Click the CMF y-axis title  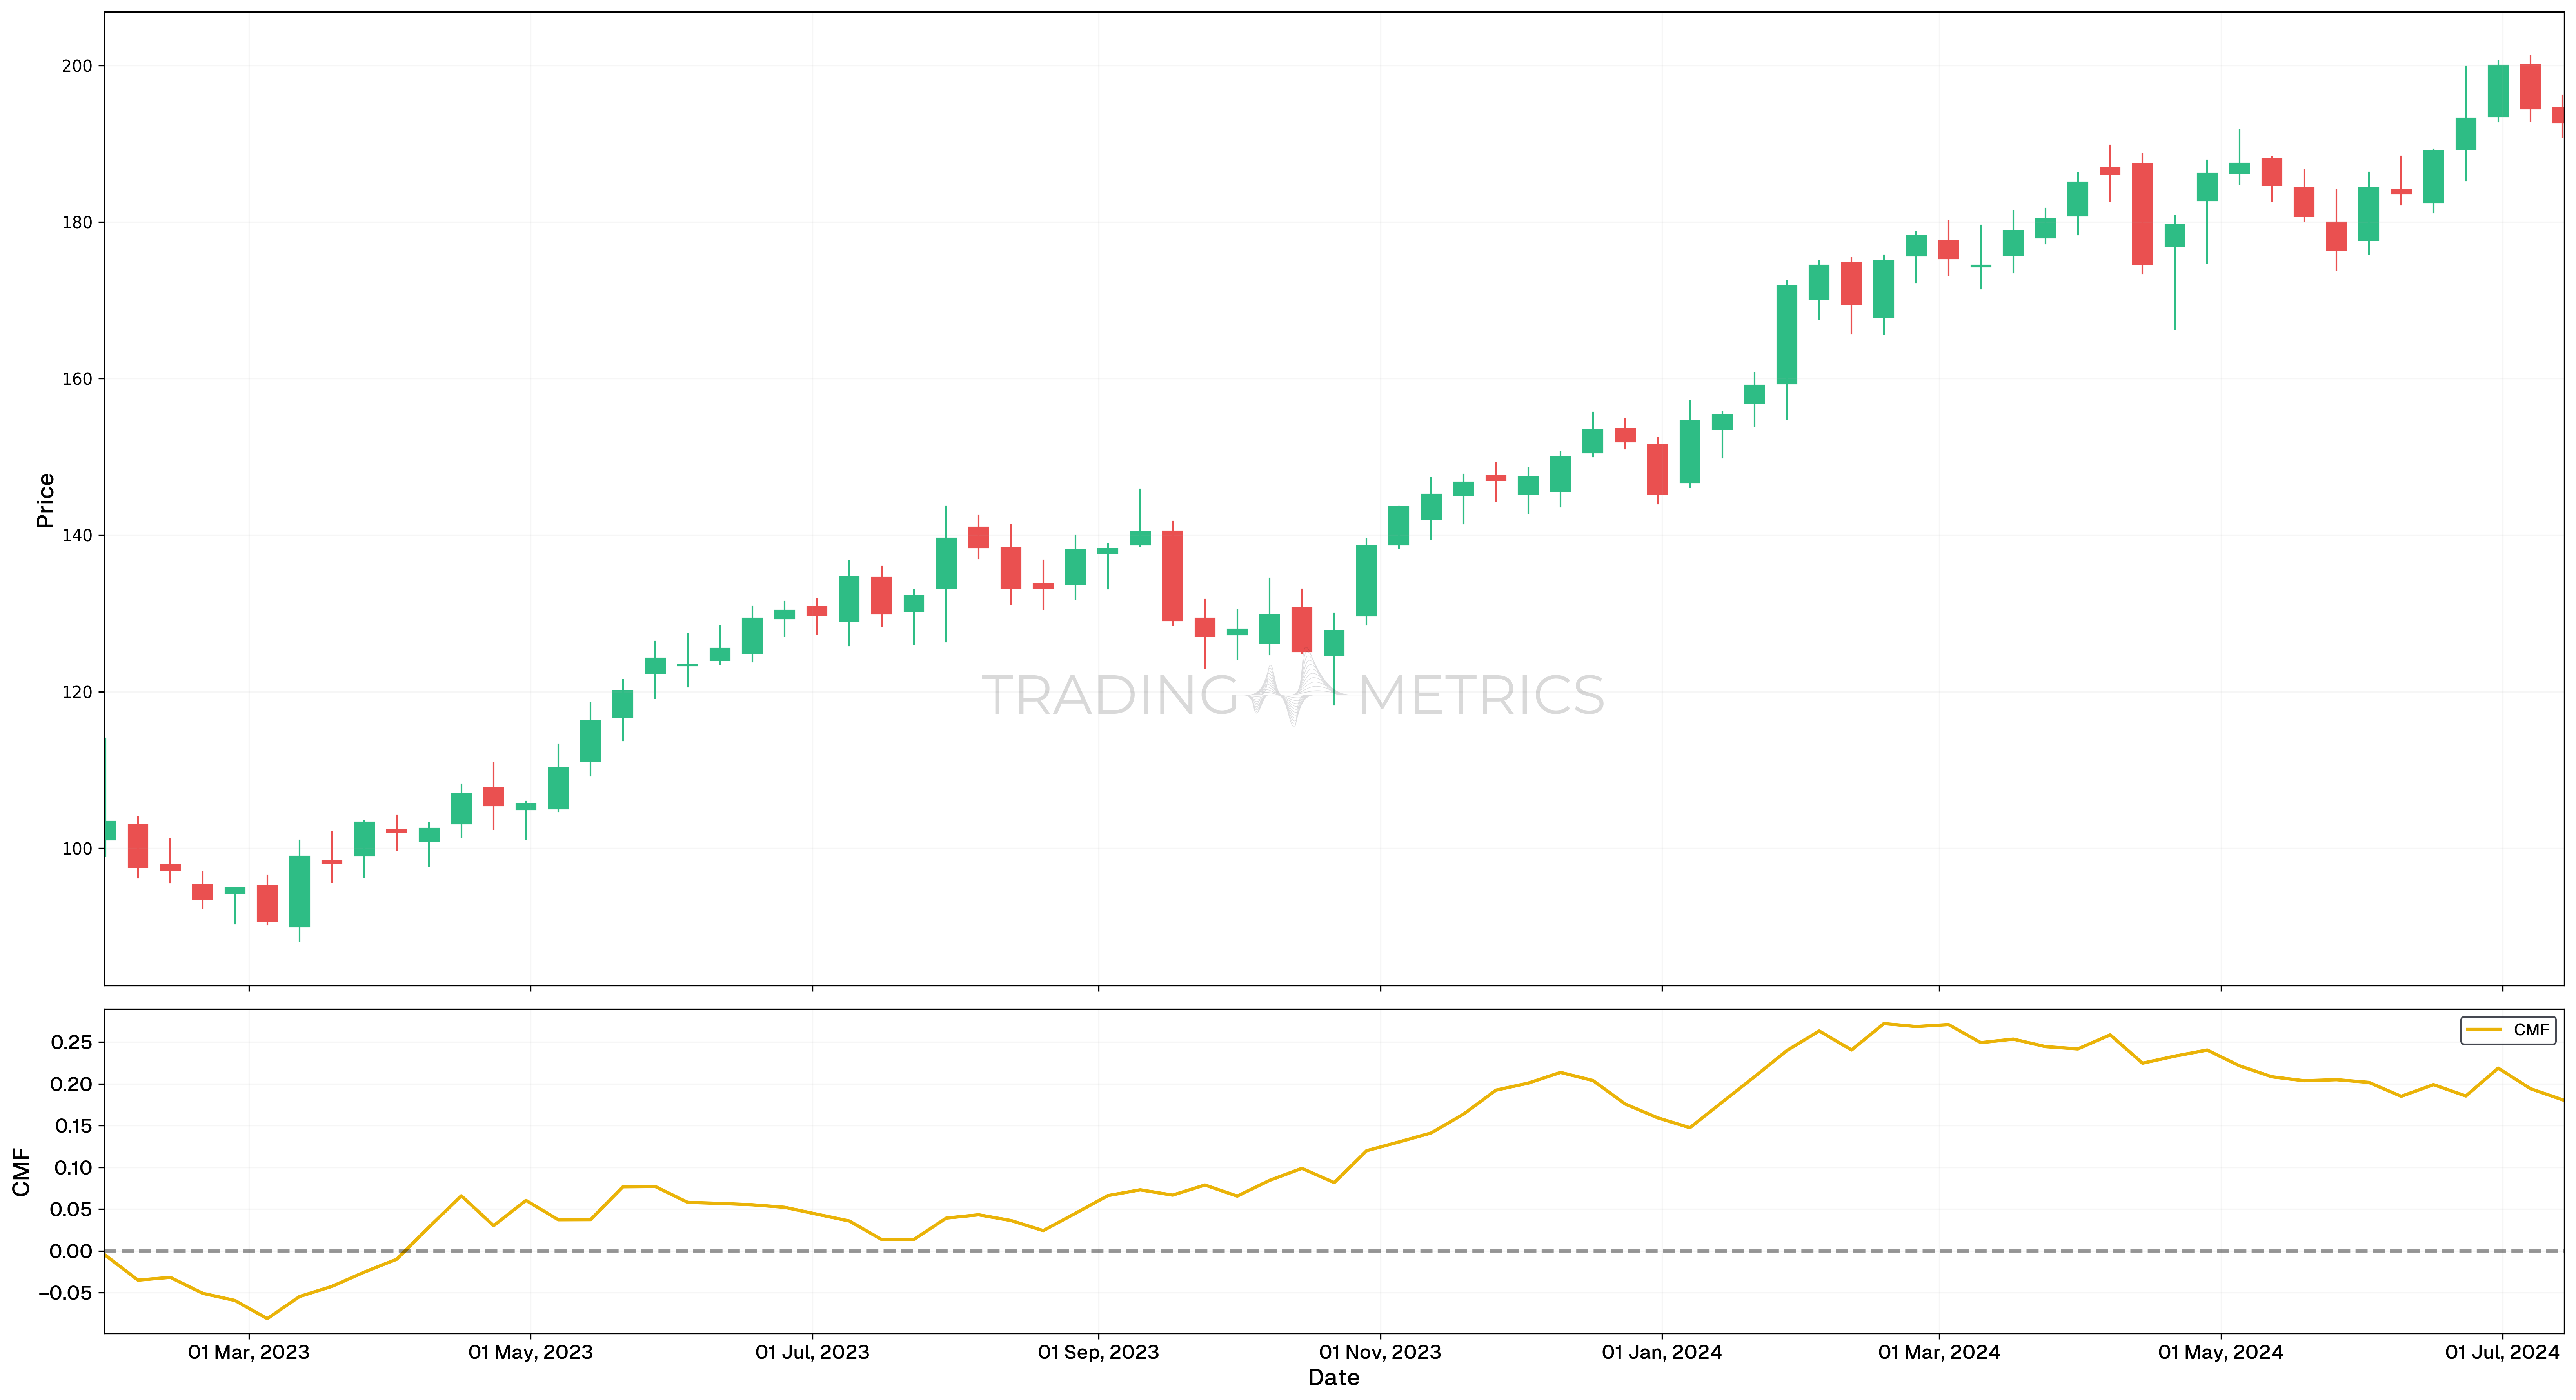21,1172
